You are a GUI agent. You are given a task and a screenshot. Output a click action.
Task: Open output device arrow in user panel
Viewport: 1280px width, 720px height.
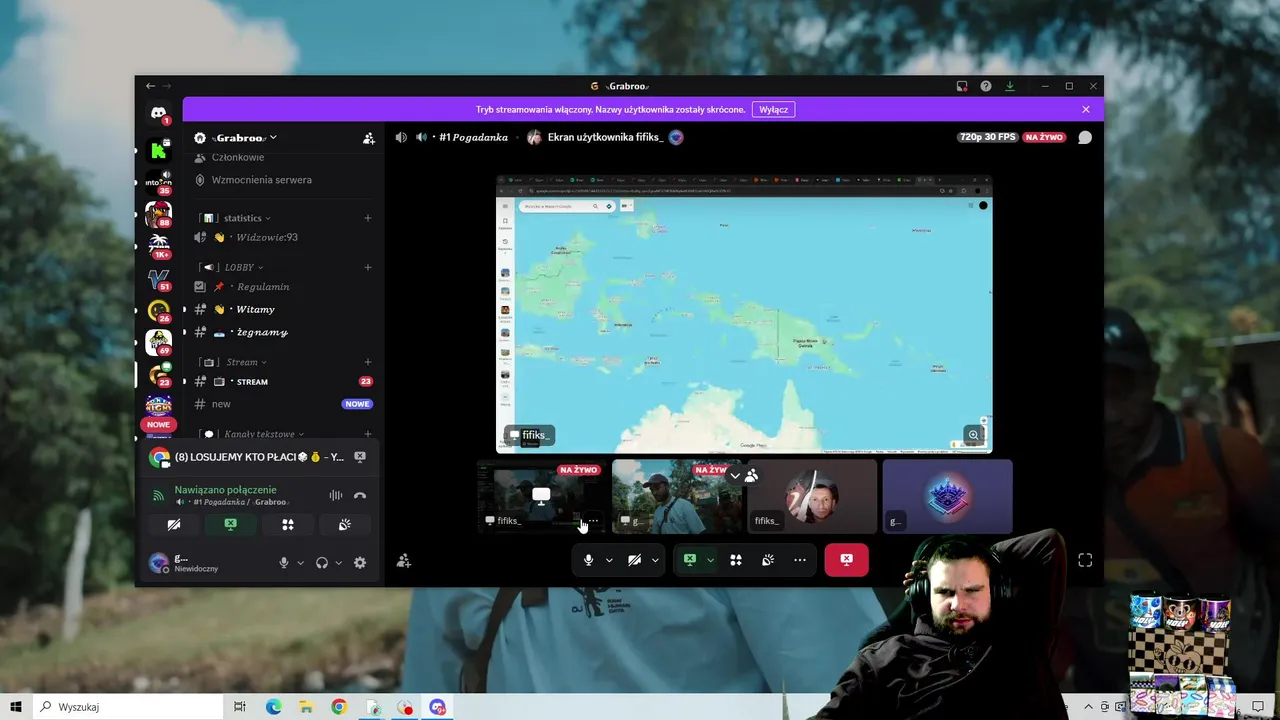click(x=338, y=563)
